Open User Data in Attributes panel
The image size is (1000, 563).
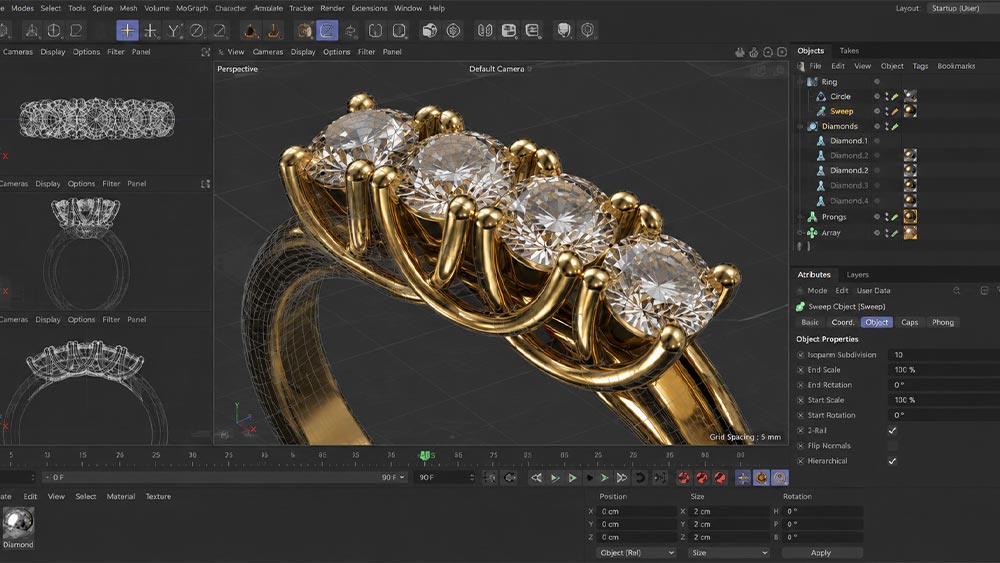[873, 291]
